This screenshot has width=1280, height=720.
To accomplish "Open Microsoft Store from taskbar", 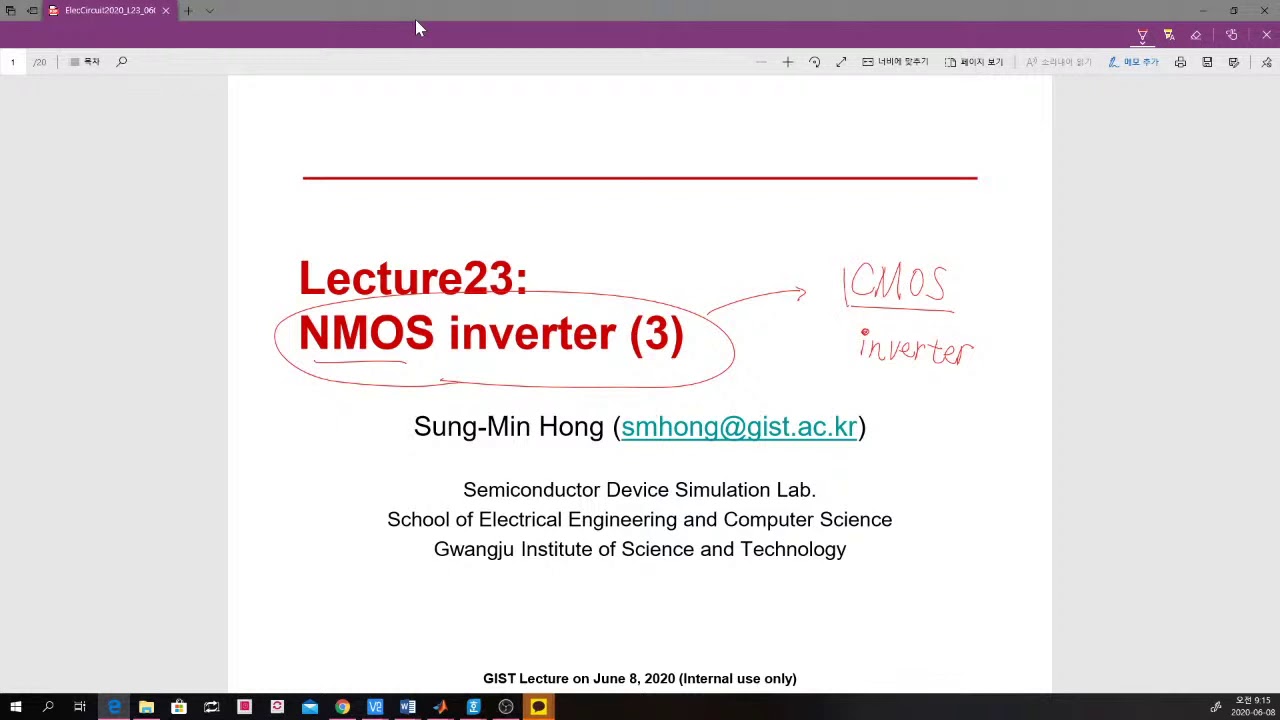I will click(x=179, y=707).
